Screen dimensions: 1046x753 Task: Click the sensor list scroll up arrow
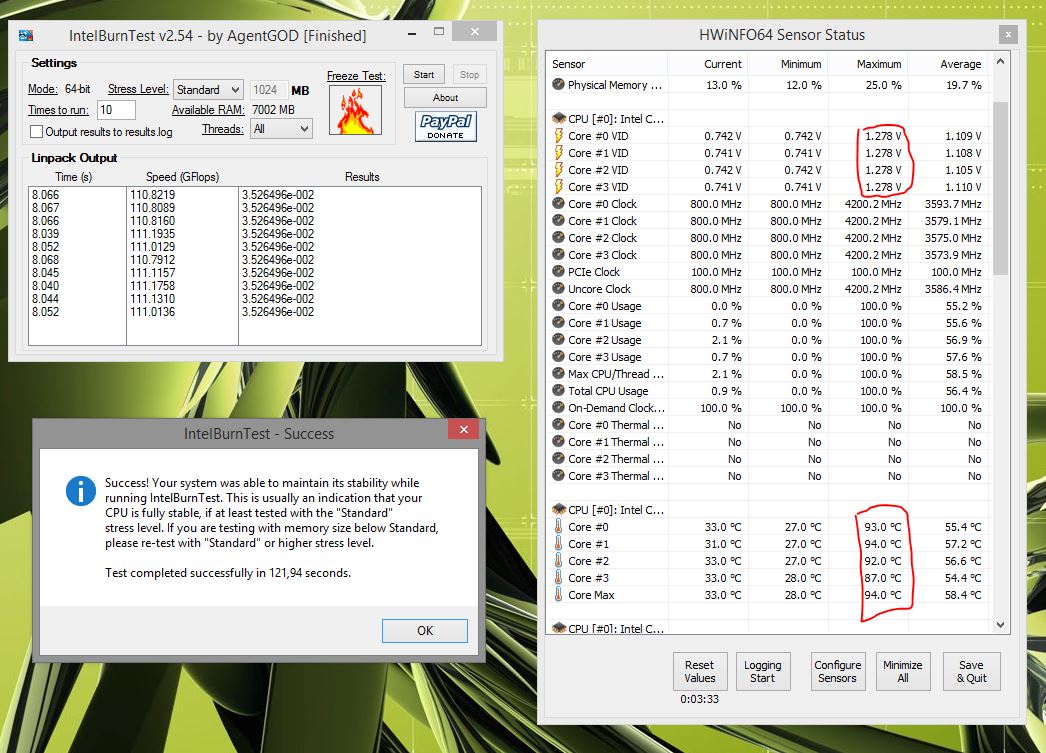pyautogui.click(x=1000, y=61)
